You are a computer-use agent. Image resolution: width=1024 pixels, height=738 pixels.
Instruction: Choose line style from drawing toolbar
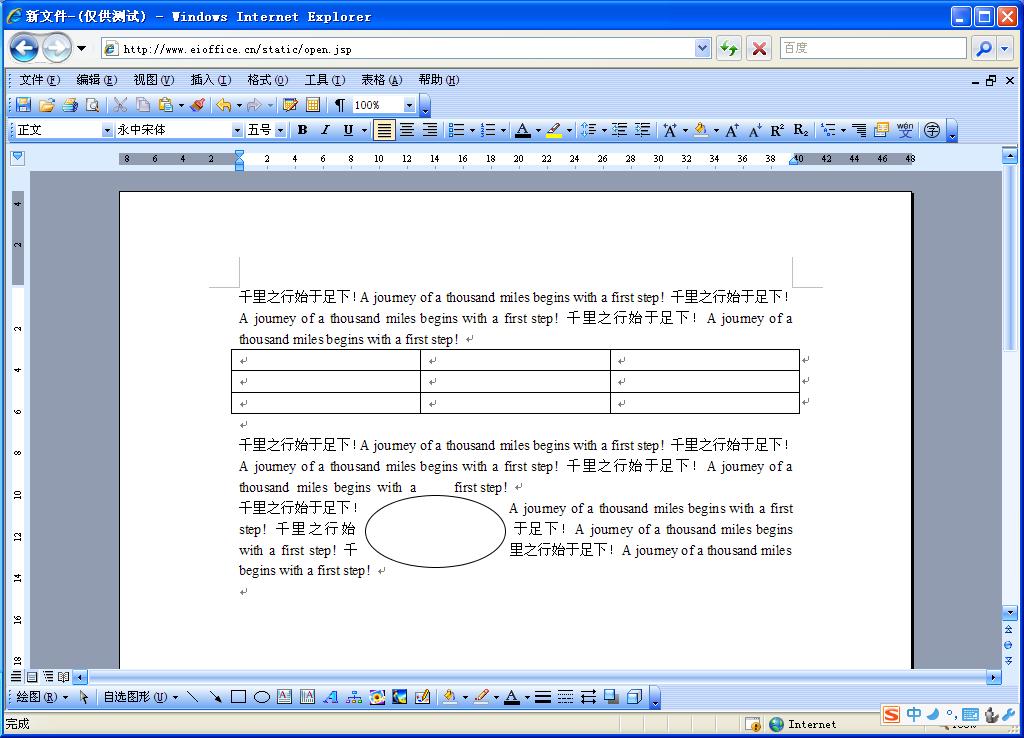pyautogui.click(x=543, y=697)
